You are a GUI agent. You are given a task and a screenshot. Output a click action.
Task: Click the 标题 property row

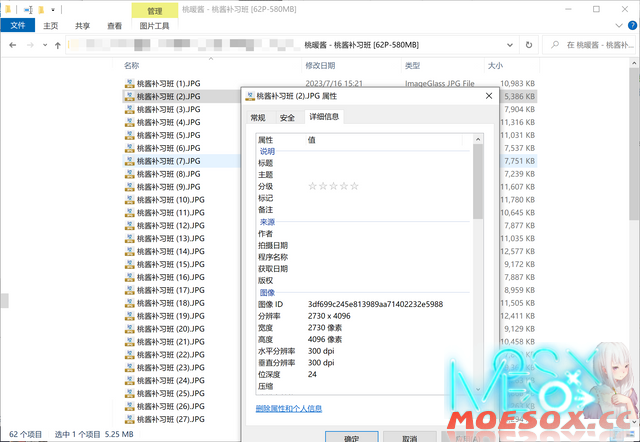tap(363, 163)
